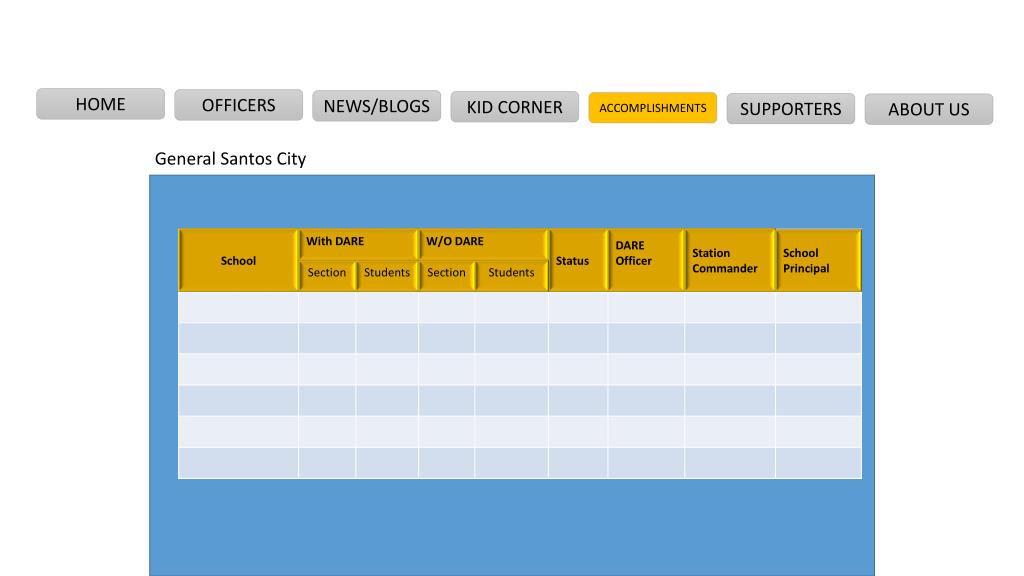Click the With DARE header

pos(359,244)
